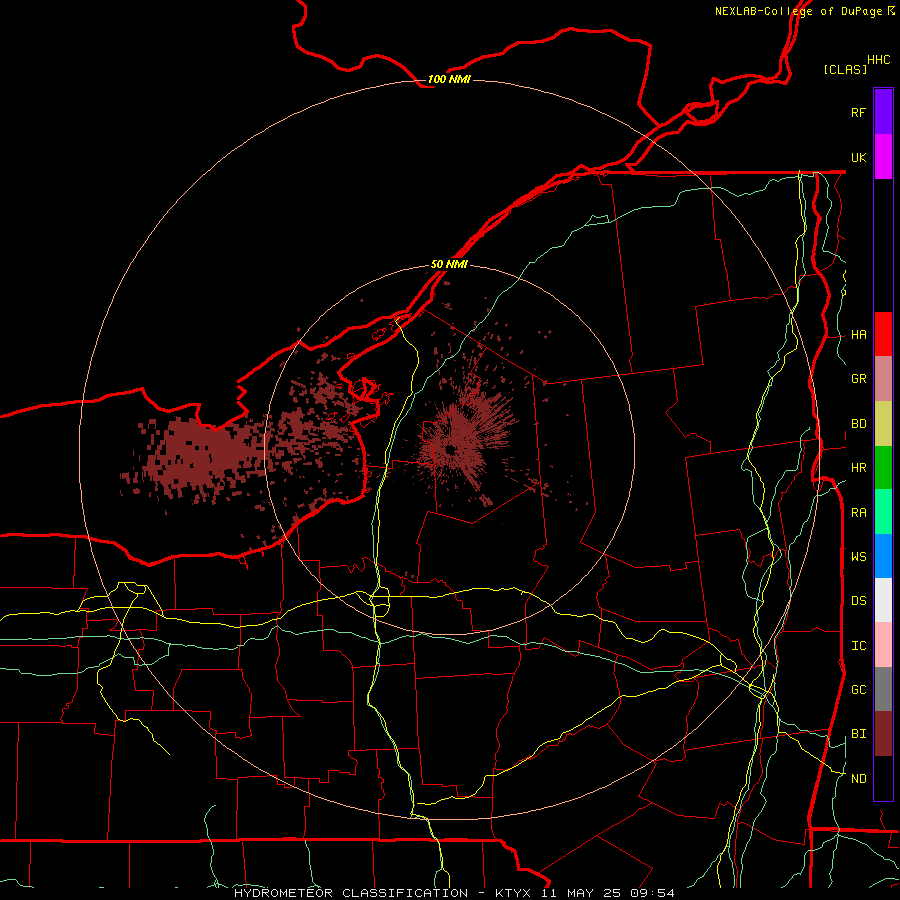The image size is (900, 900).
Task: Click the "HHC" product label
Action: point(878,59)
